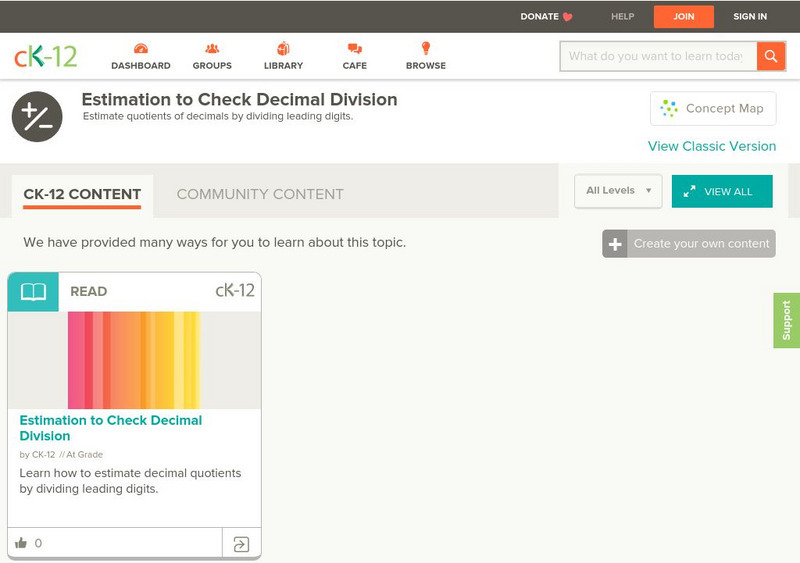This screenshot has height=563, width=800.
Task: Click Sign In
Action: 750,16
